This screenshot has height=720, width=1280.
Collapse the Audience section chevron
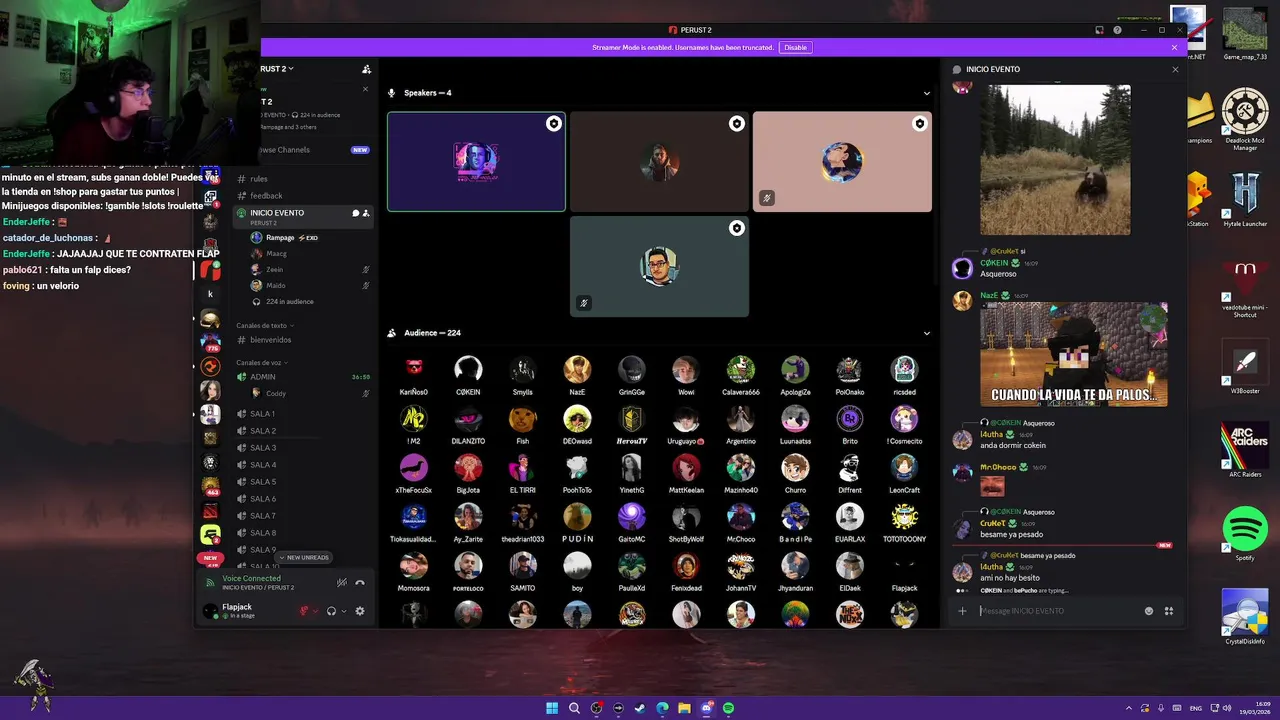pos(926,333)
